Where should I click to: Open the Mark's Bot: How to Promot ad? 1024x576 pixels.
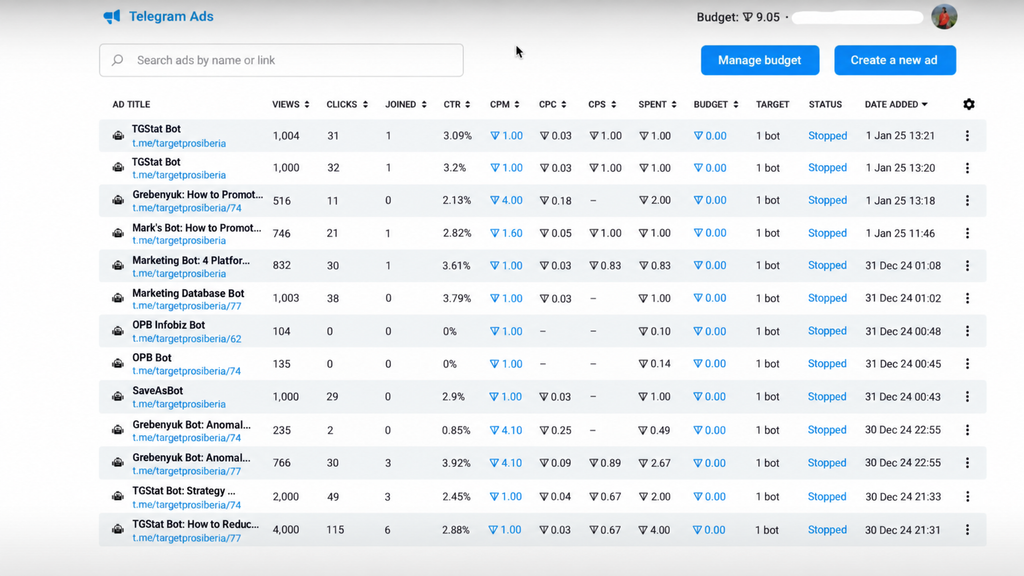pos(197,228)
